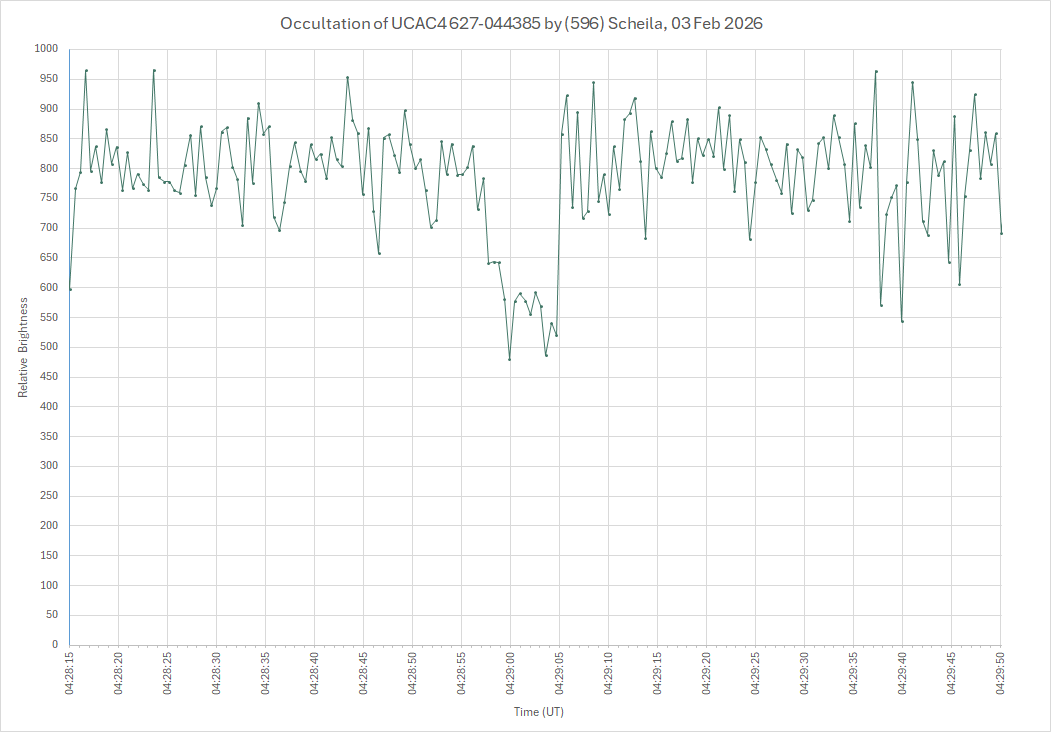Select the first data point at 04:28:15
This screenshot has width=1051, height=732.
(x=70, y=289)
